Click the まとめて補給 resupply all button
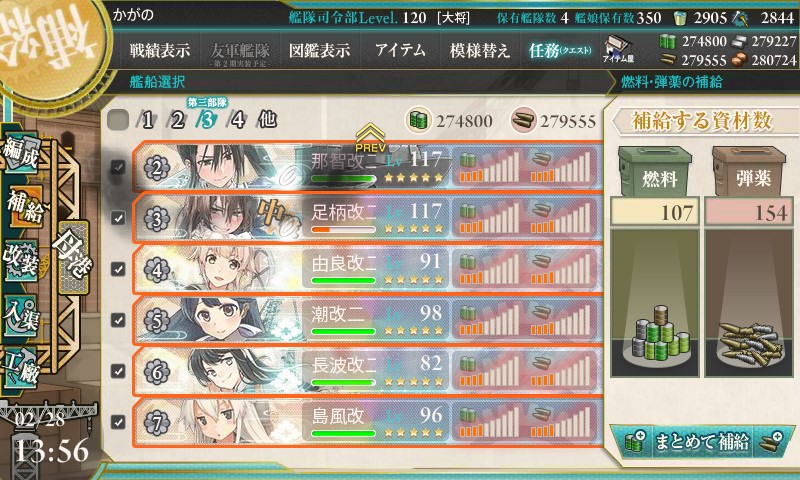The image size is (800, 480). 703,442
